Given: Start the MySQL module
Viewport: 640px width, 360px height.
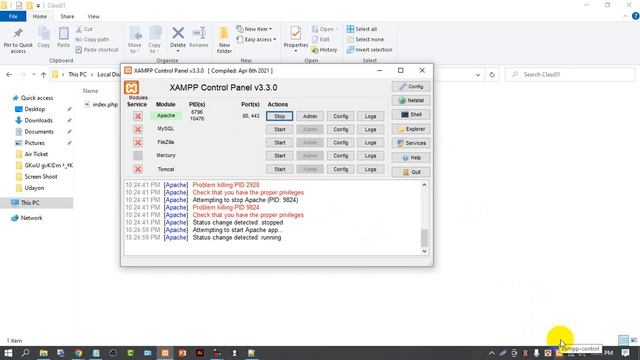Looking at the screenshot, I should (280, 129).
